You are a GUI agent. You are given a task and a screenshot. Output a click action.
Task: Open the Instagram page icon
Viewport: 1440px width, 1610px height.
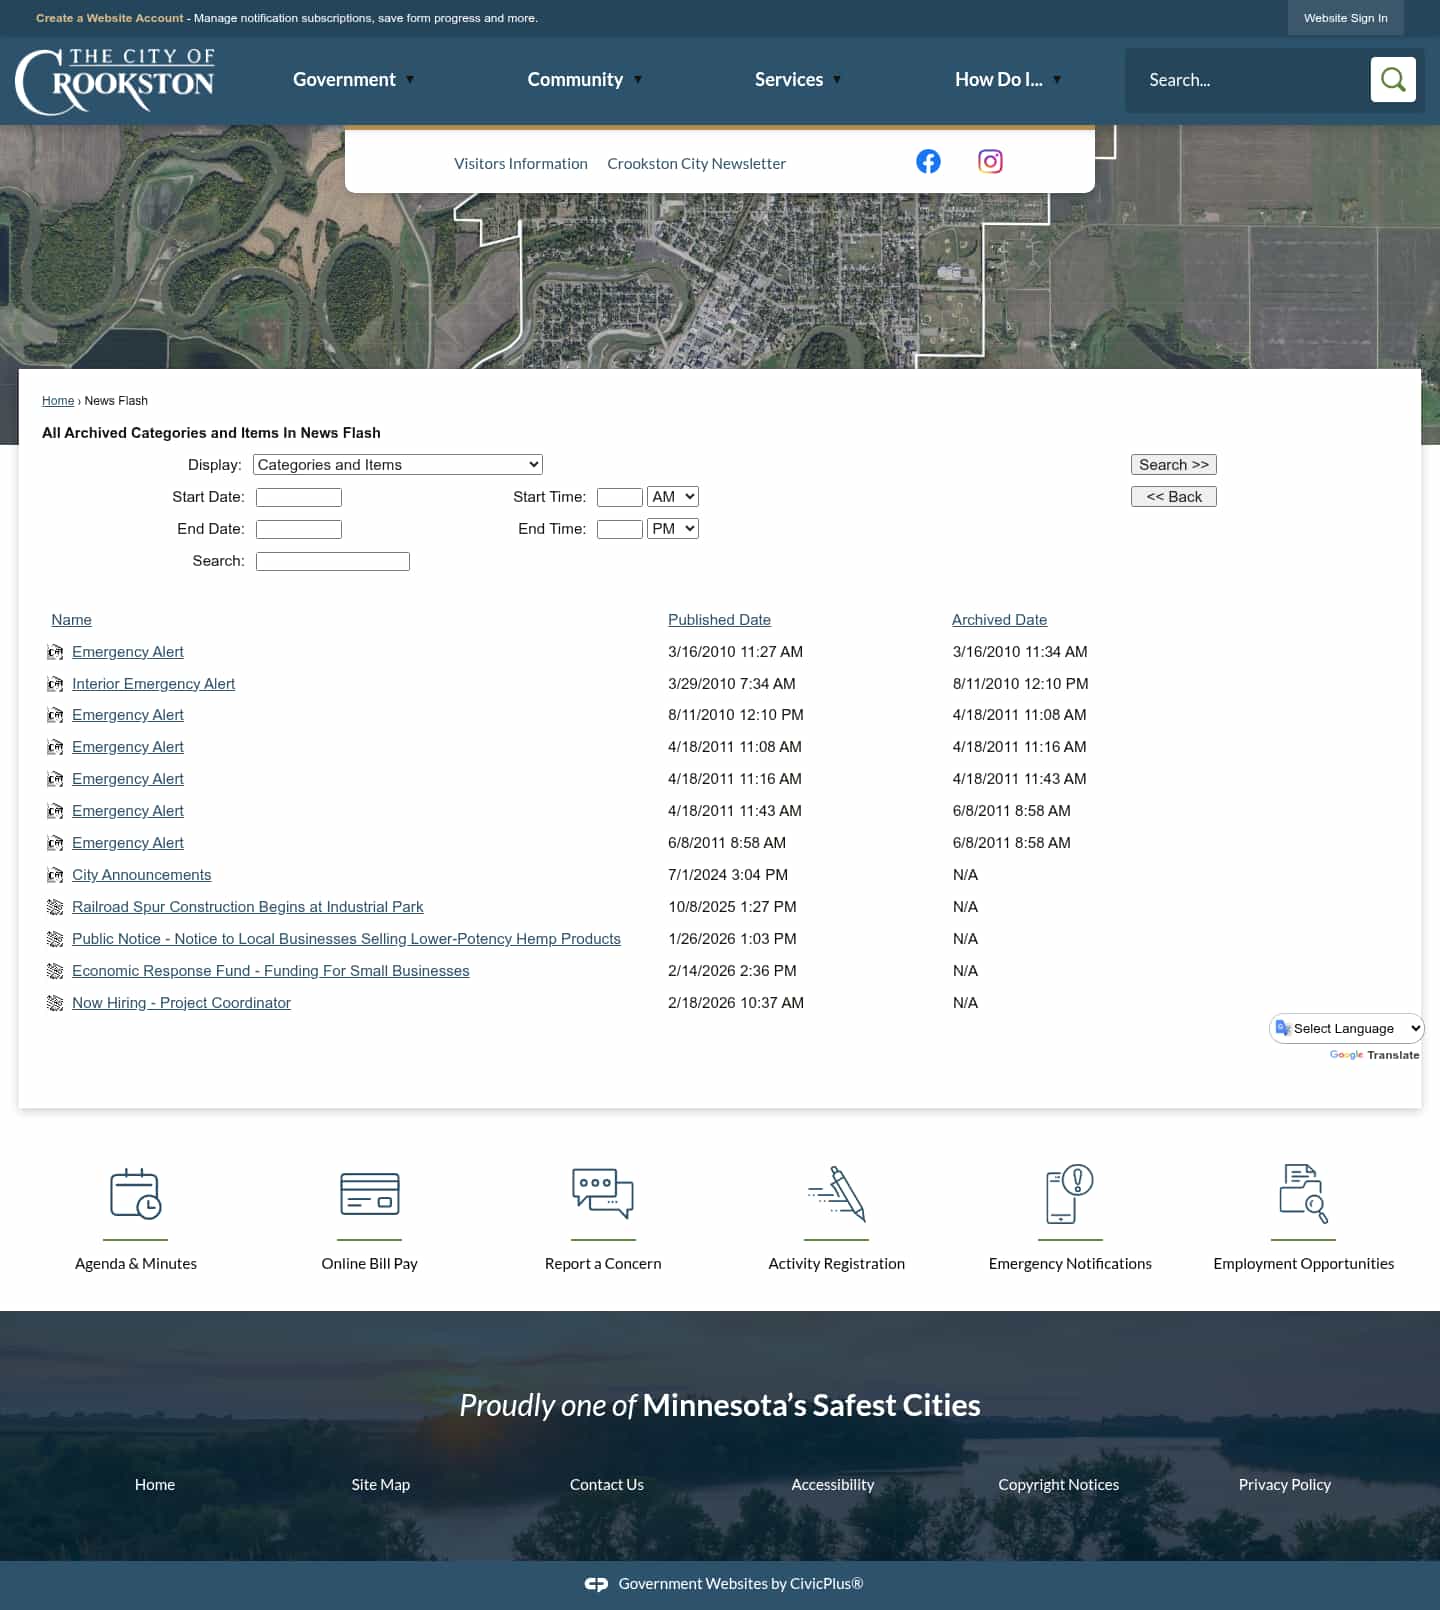(990, 161)
